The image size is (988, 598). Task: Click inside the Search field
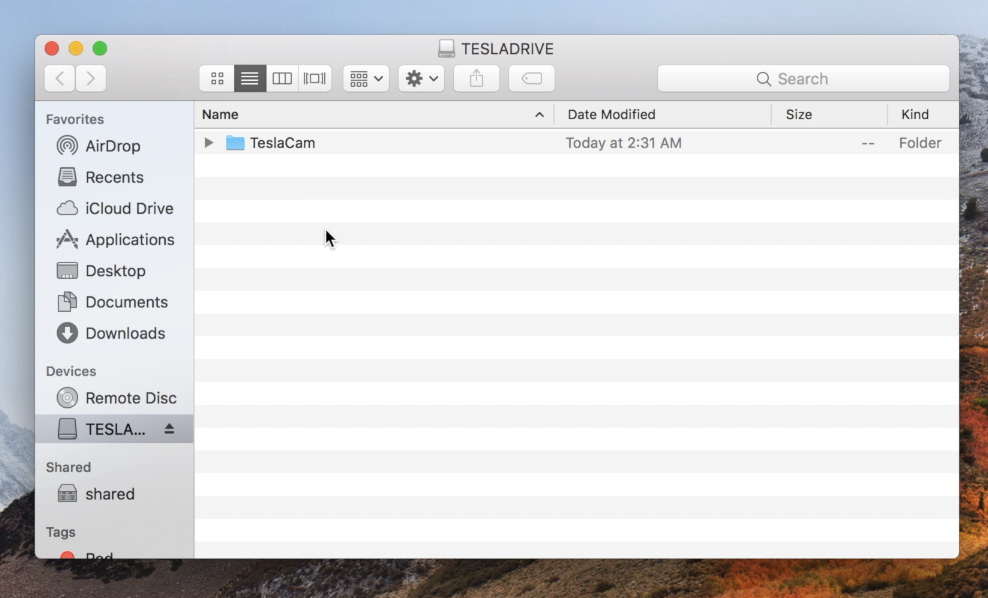click(x=803, y=79)
